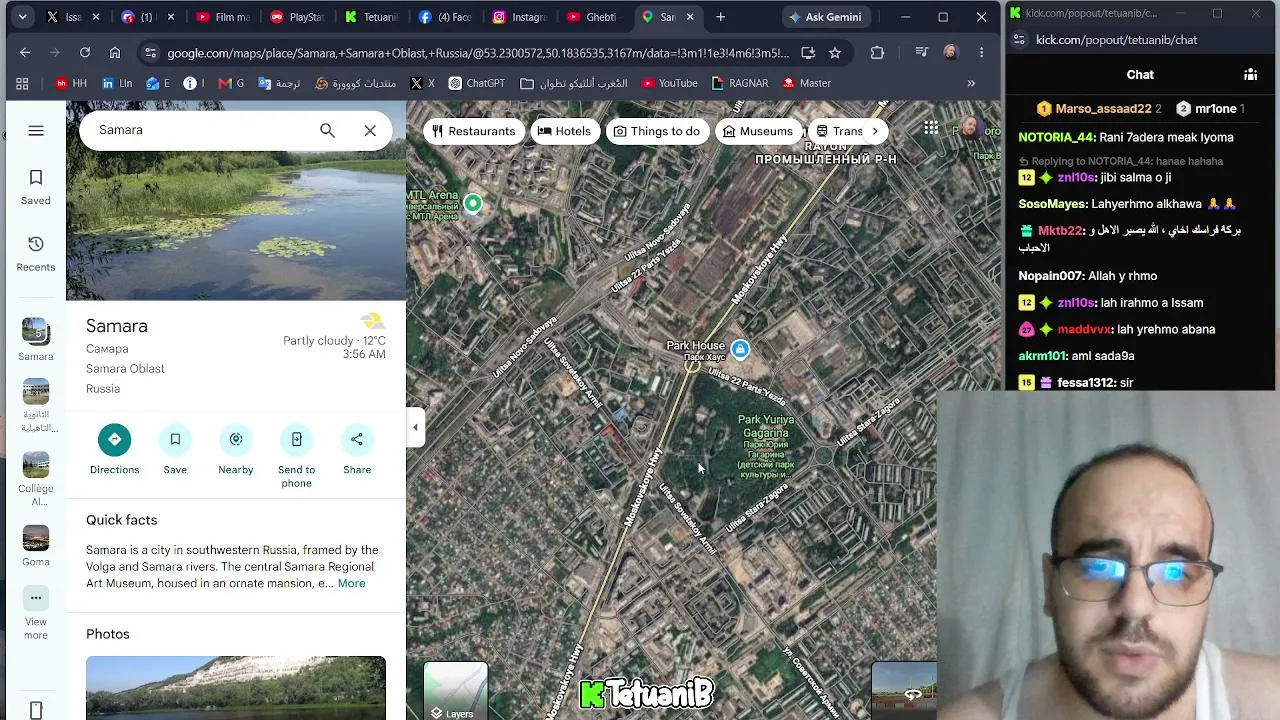This screenshot has height=720, width=1280.
Task: Select the MTL Arena map pin
Action: pos(473,204)
